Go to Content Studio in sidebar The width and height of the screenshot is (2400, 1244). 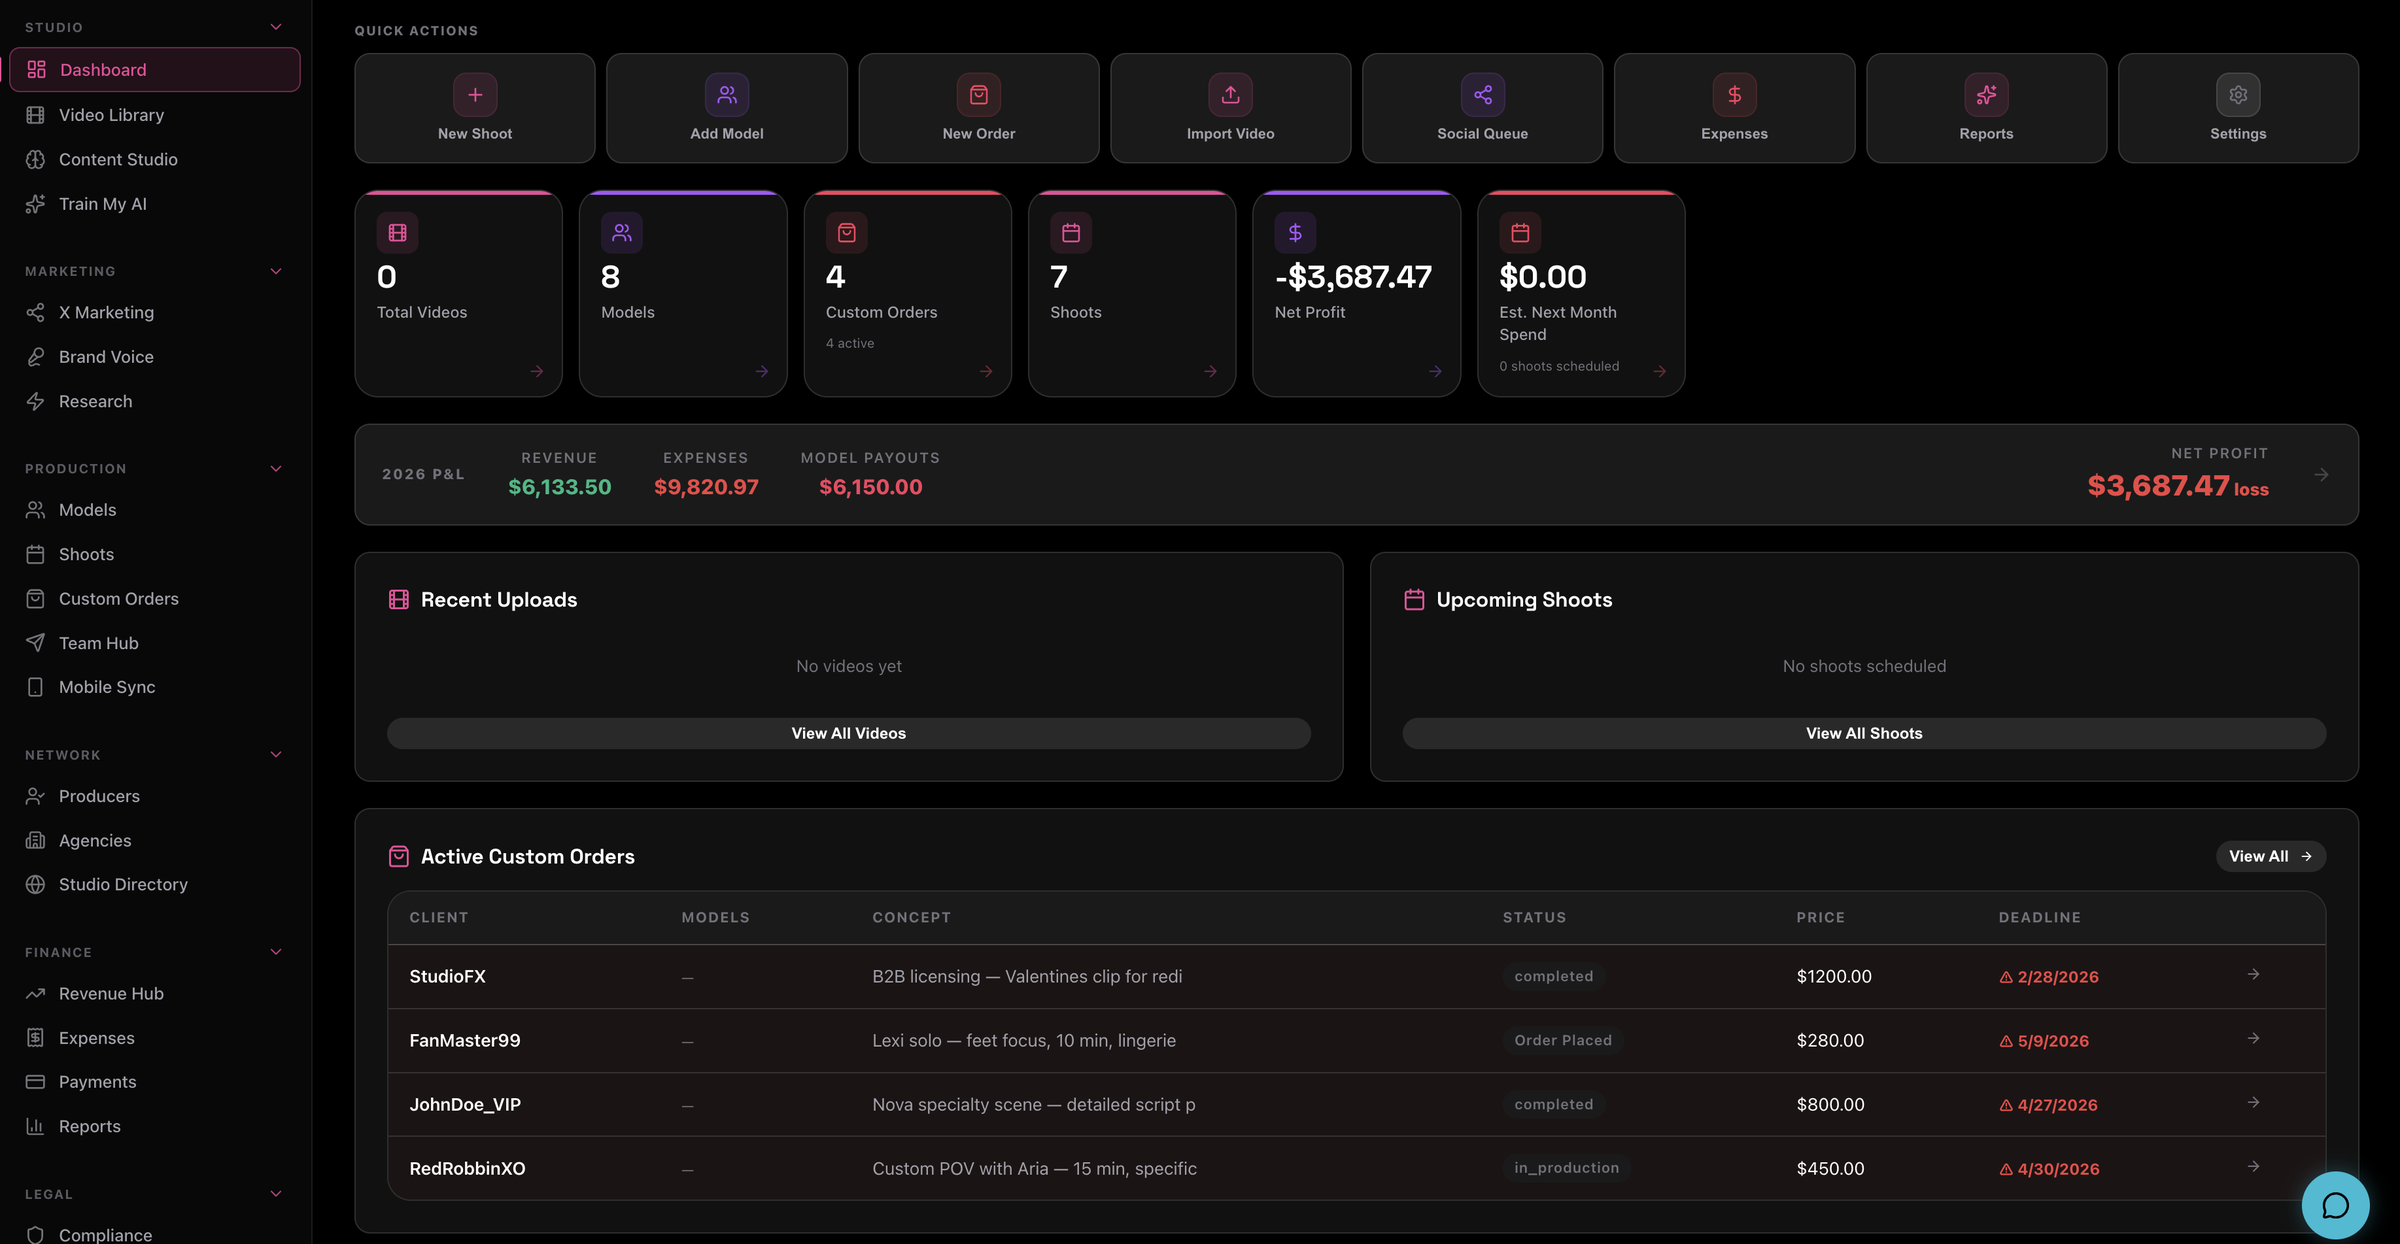(155, 159)
